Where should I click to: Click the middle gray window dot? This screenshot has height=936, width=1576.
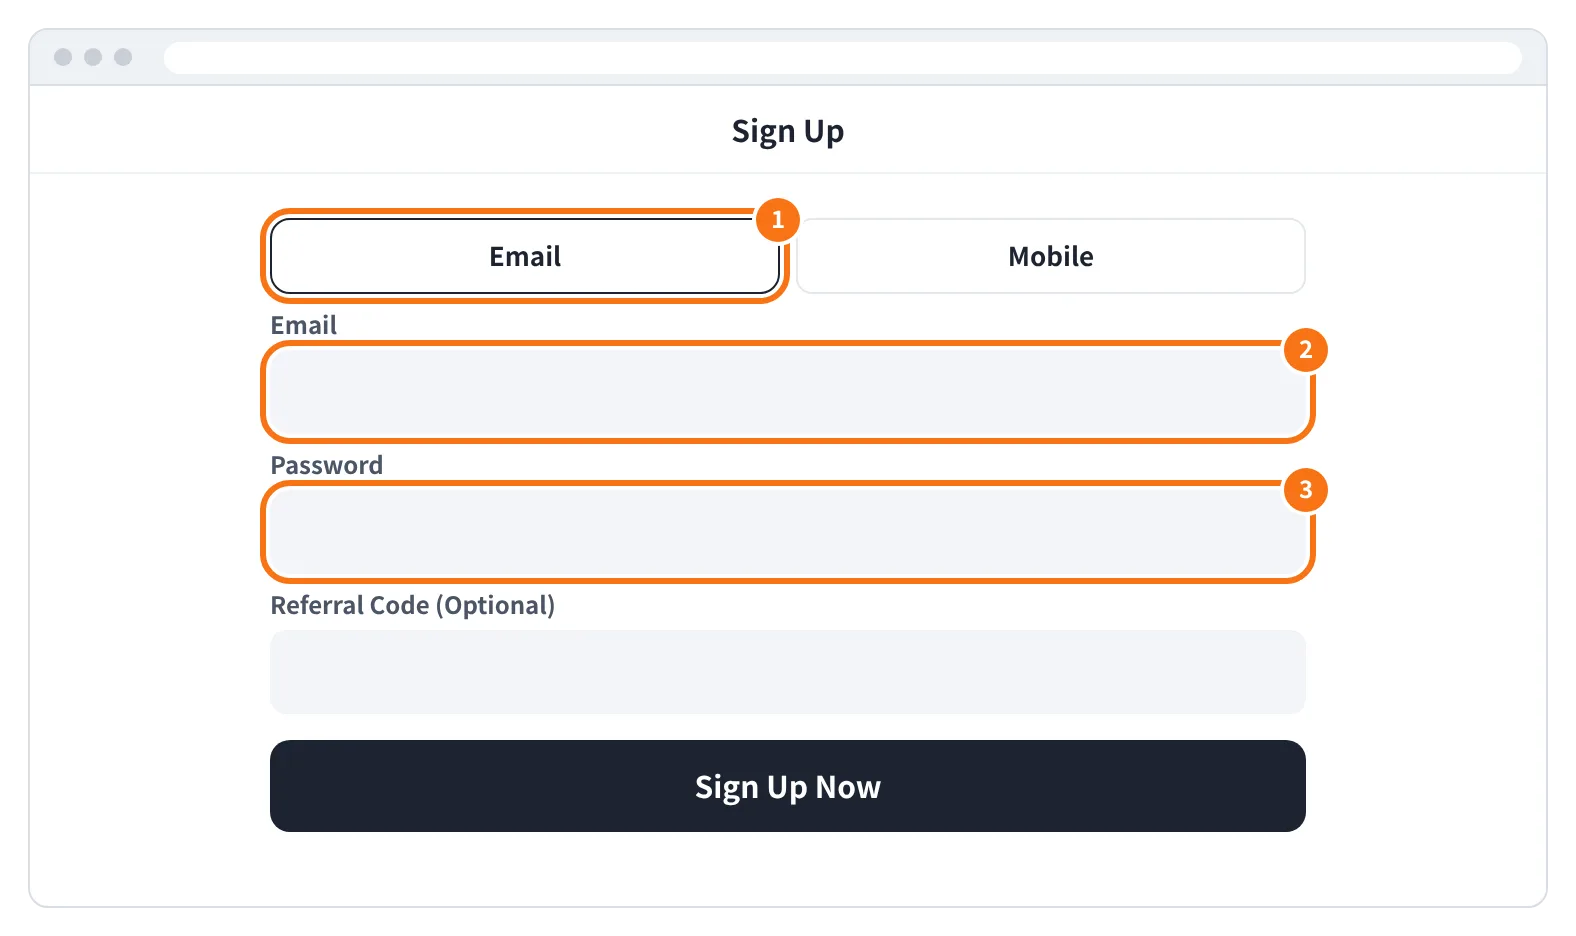coord(93,57)
